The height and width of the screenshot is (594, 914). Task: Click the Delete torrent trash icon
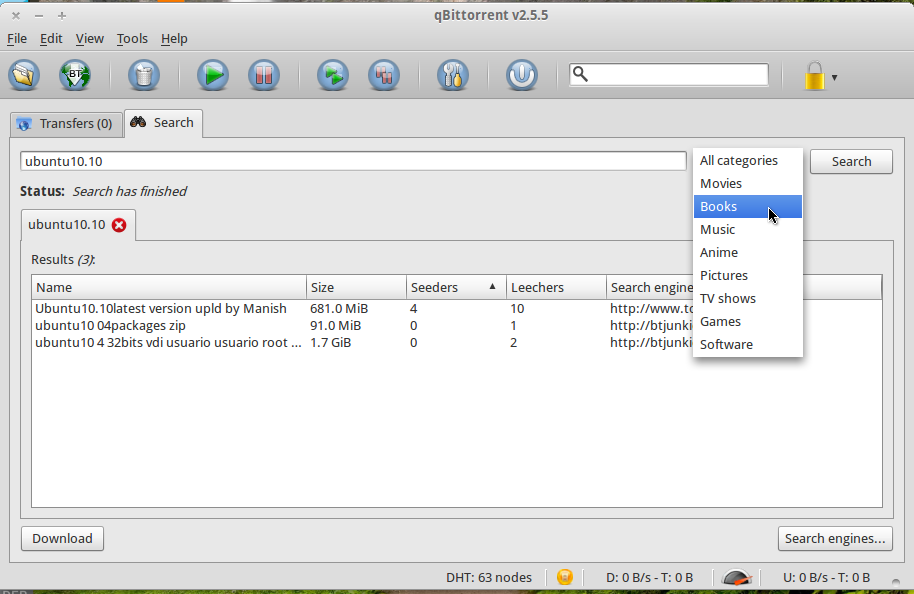tap(144, 75)
